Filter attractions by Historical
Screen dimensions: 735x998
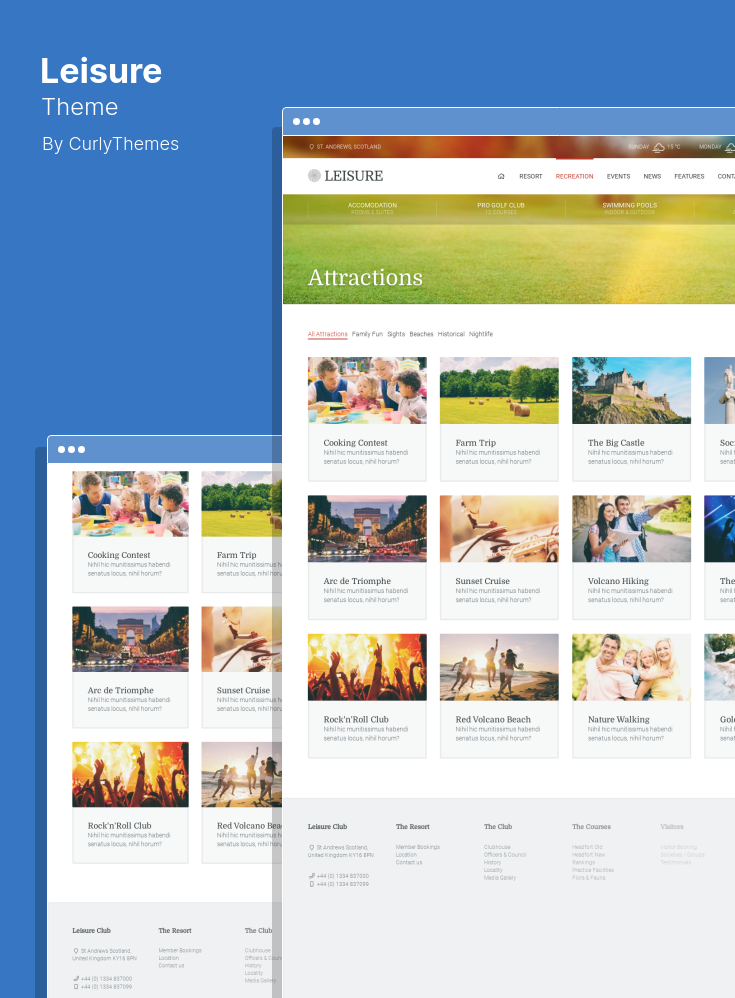pos(451,334)
